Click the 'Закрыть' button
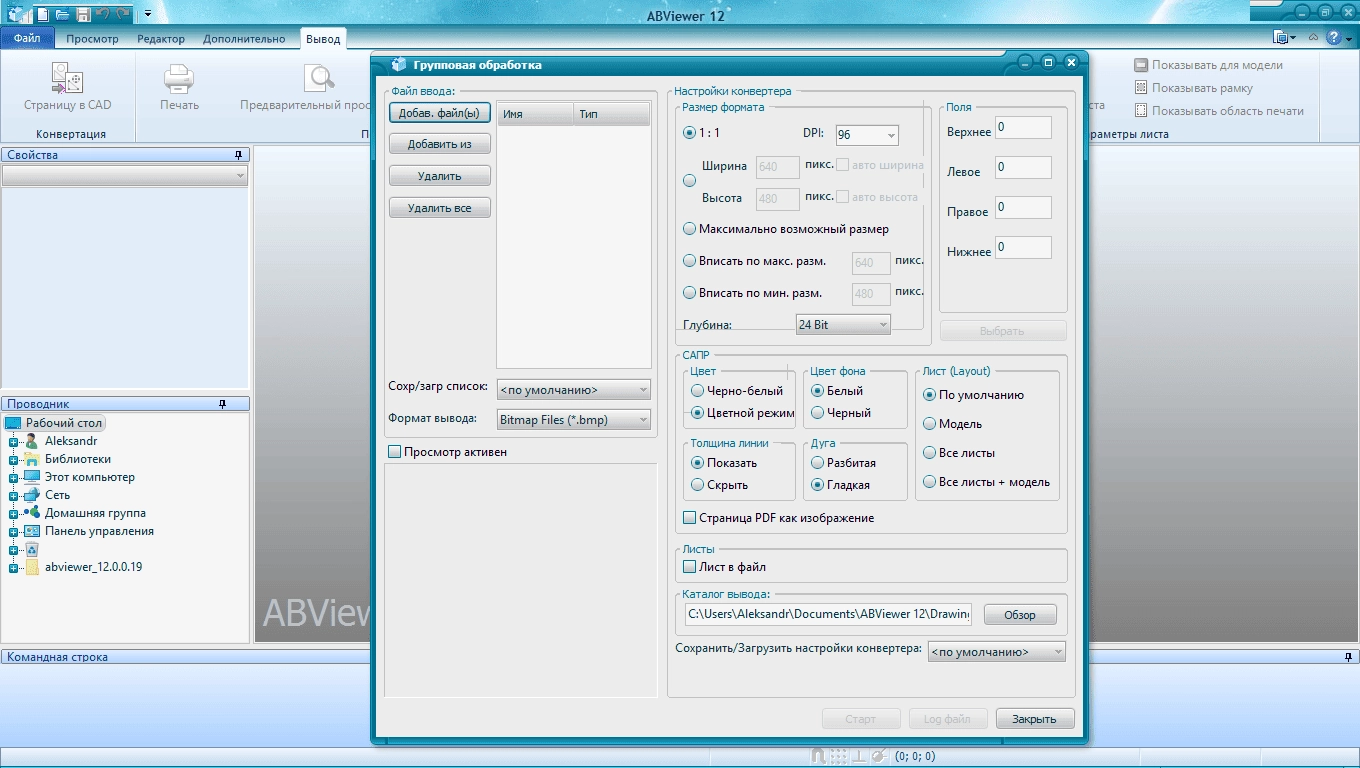The height and width of the screenshot is (768, 1360). point(1034,719)
